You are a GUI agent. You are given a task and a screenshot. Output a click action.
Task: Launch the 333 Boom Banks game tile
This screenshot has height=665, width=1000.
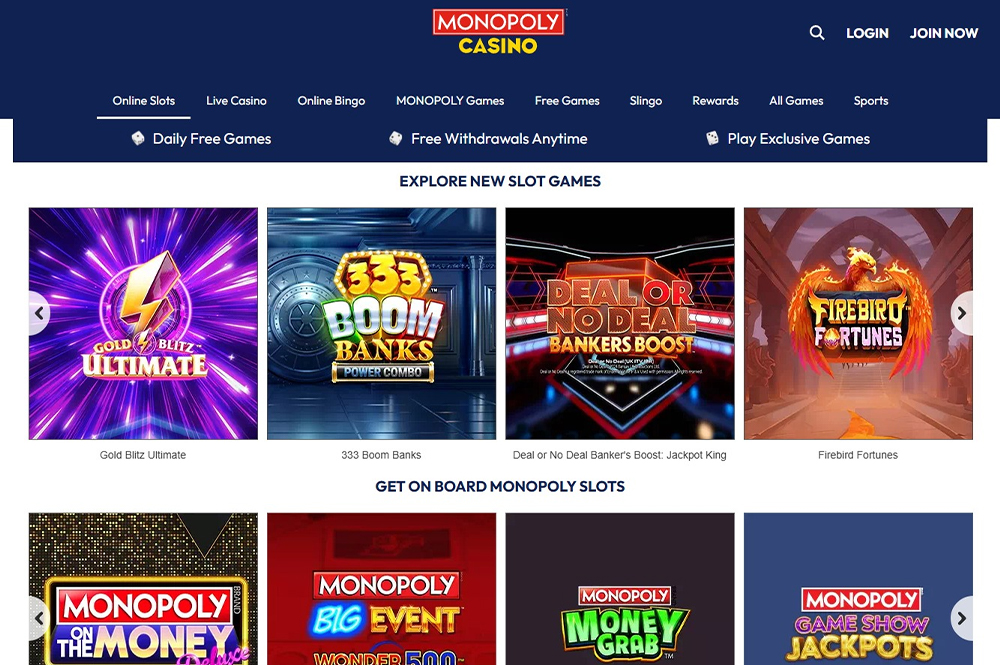(381, 323)
